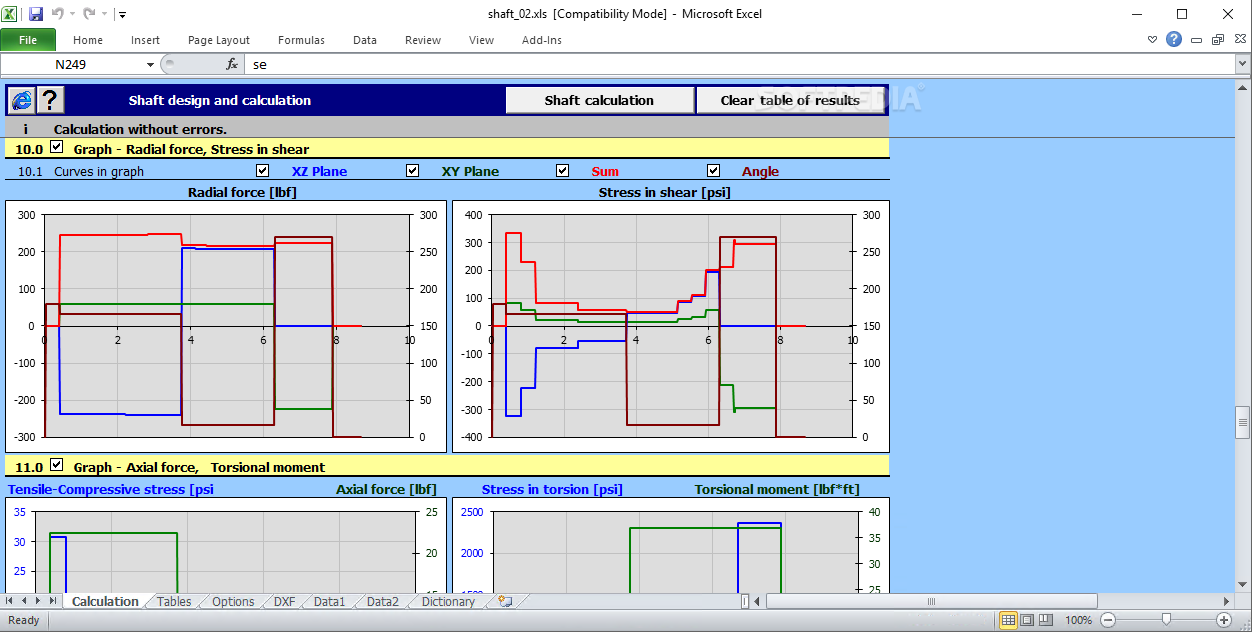
Task: Restore the workbook window inside Excel
Action: pyautogui.click(x=1217, y=40)
